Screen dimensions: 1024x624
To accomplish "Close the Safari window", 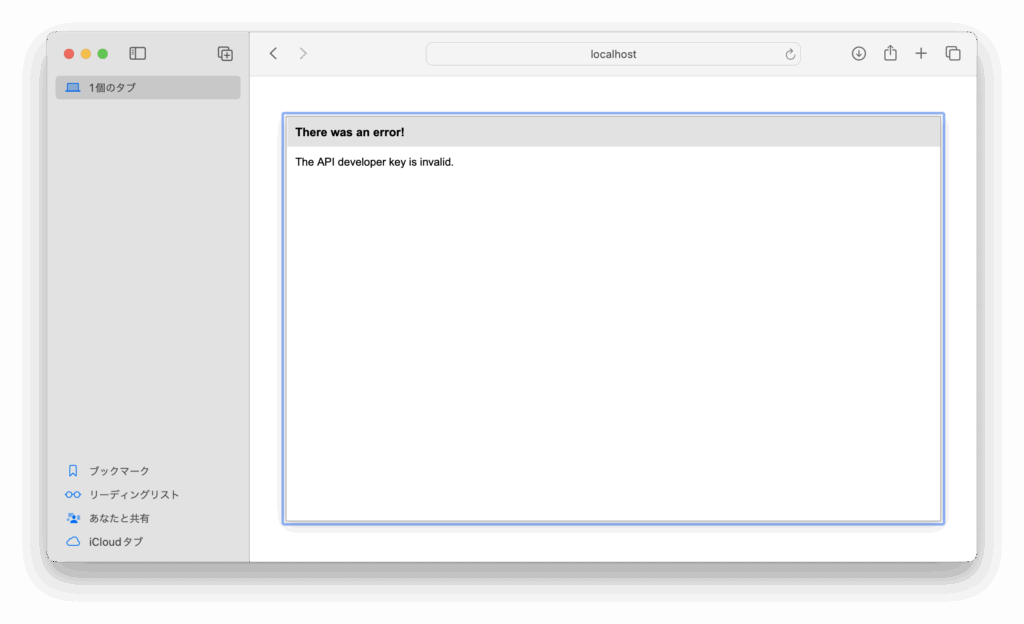I will 69,54.
